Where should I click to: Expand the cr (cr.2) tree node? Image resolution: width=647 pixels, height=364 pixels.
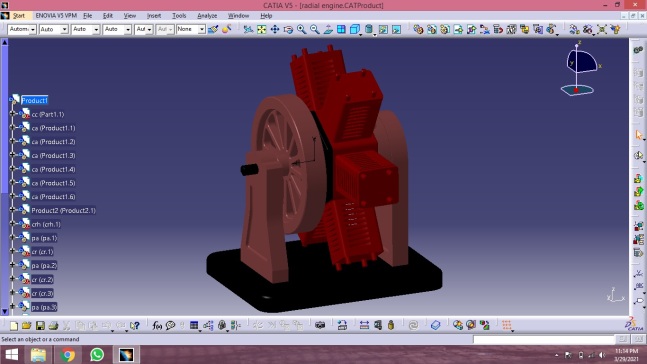(12, 279)
